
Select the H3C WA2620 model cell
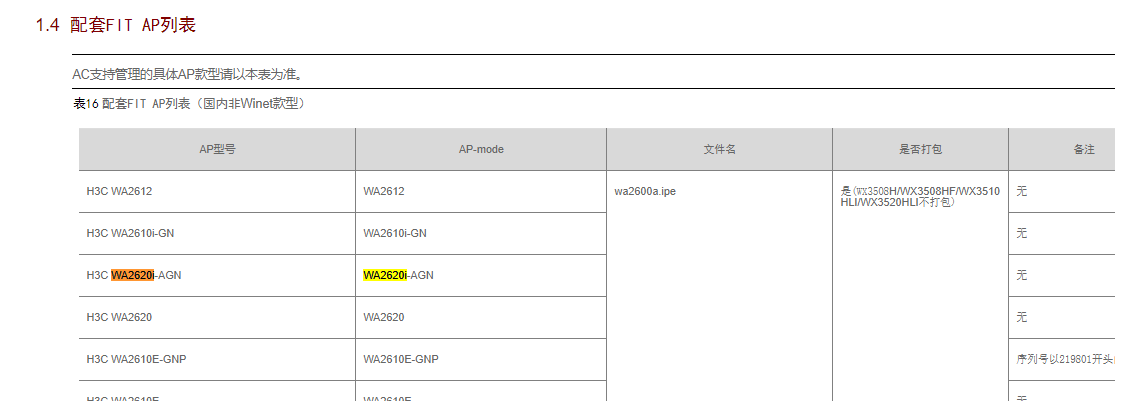218,318
